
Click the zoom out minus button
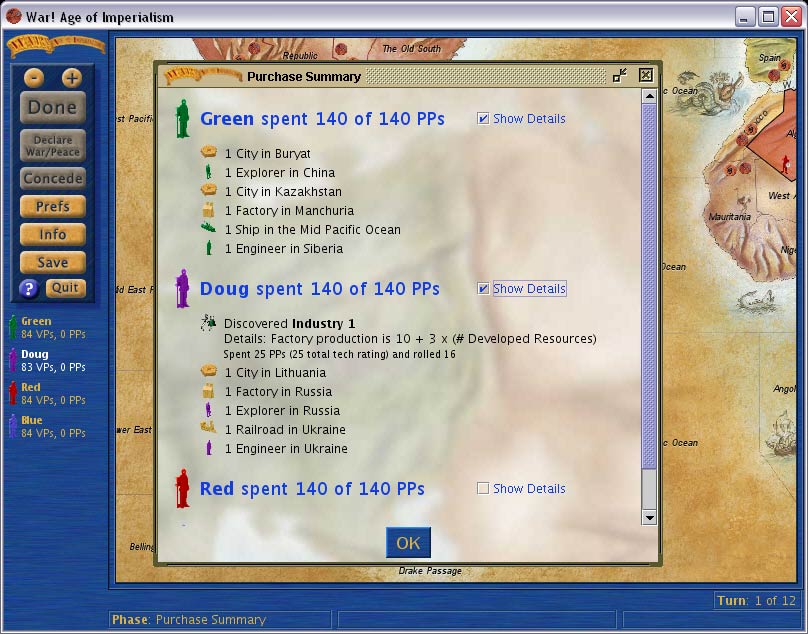coord(34,78)
